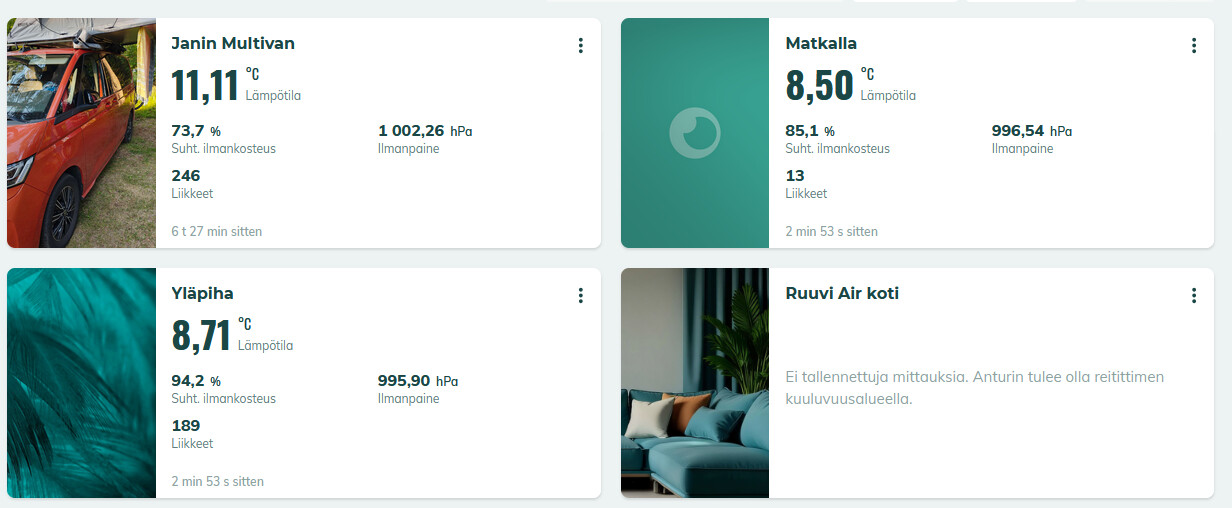The image size is (1232, 508).
Task: Open the Janin Multivan van photo
Action: (x=81, y=133)
